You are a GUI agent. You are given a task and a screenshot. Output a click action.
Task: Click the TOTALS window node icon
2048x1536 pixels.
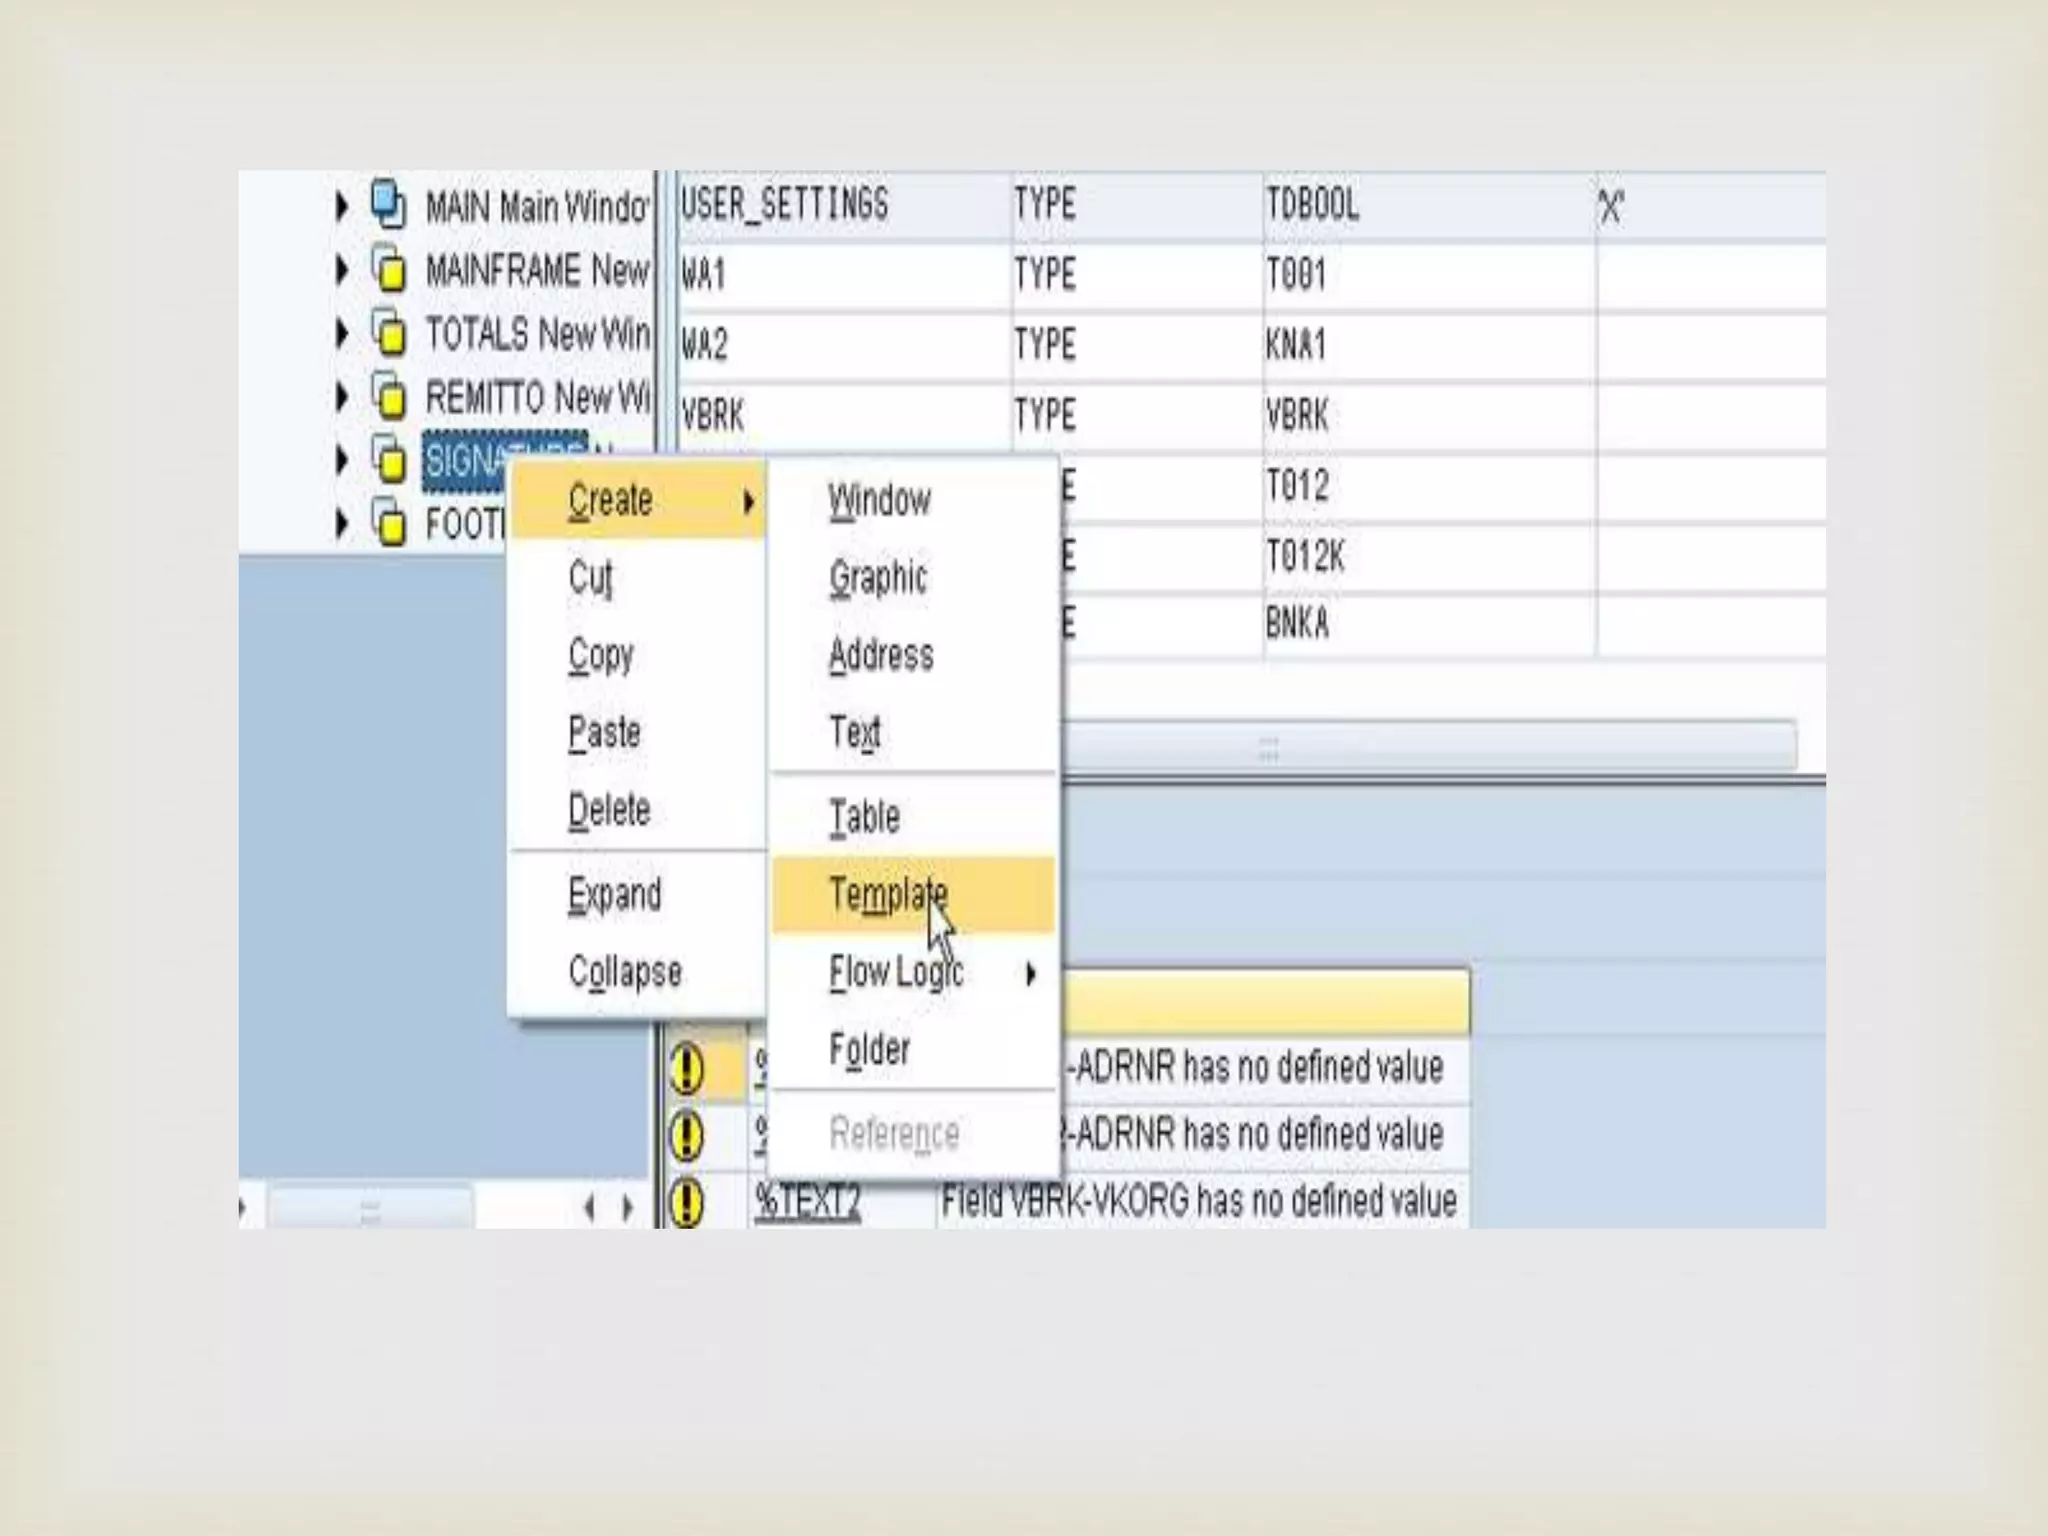(388, 332)
